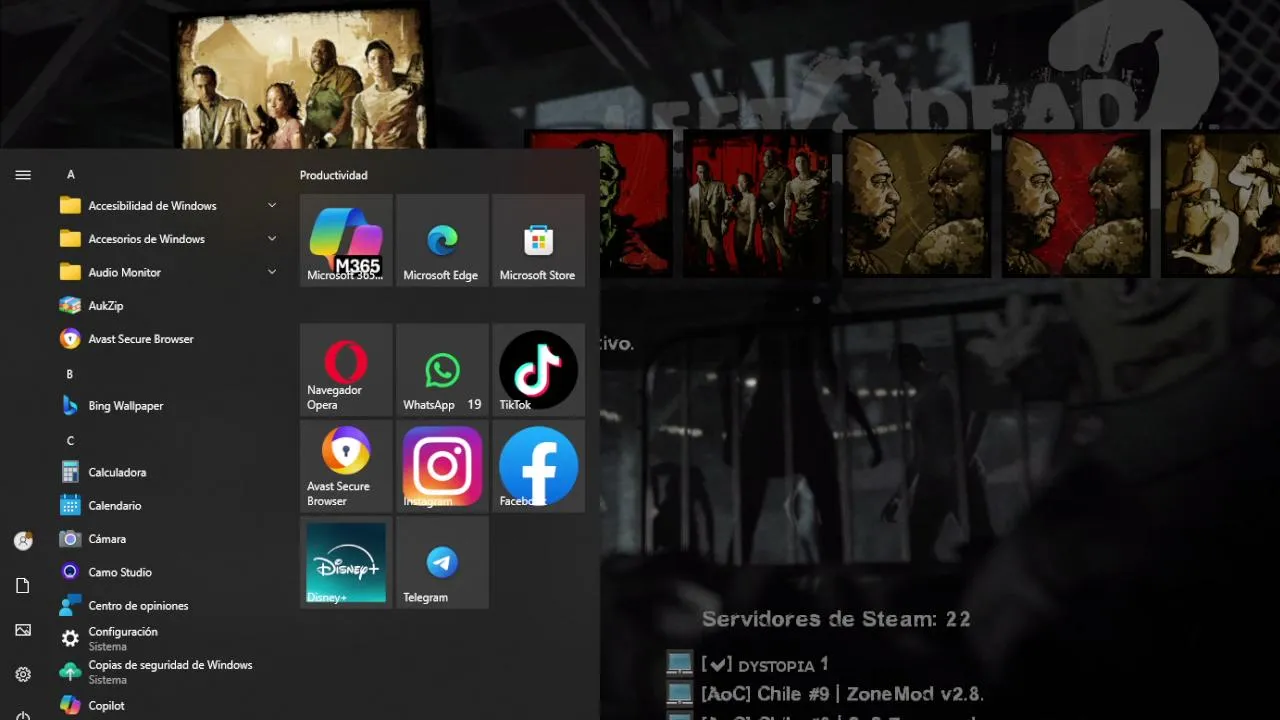Viewport: 1280px width, 720px height.
Task: Open the Accesorios de Windows folder
Action: click(x=170, y=239)
